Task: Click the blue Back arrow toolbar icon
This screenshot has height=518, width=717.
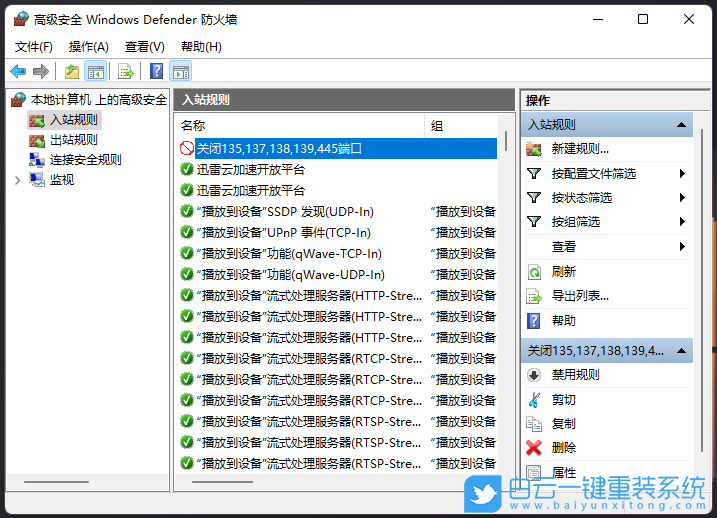Action: pyautogui.click(x=18, y=71)
